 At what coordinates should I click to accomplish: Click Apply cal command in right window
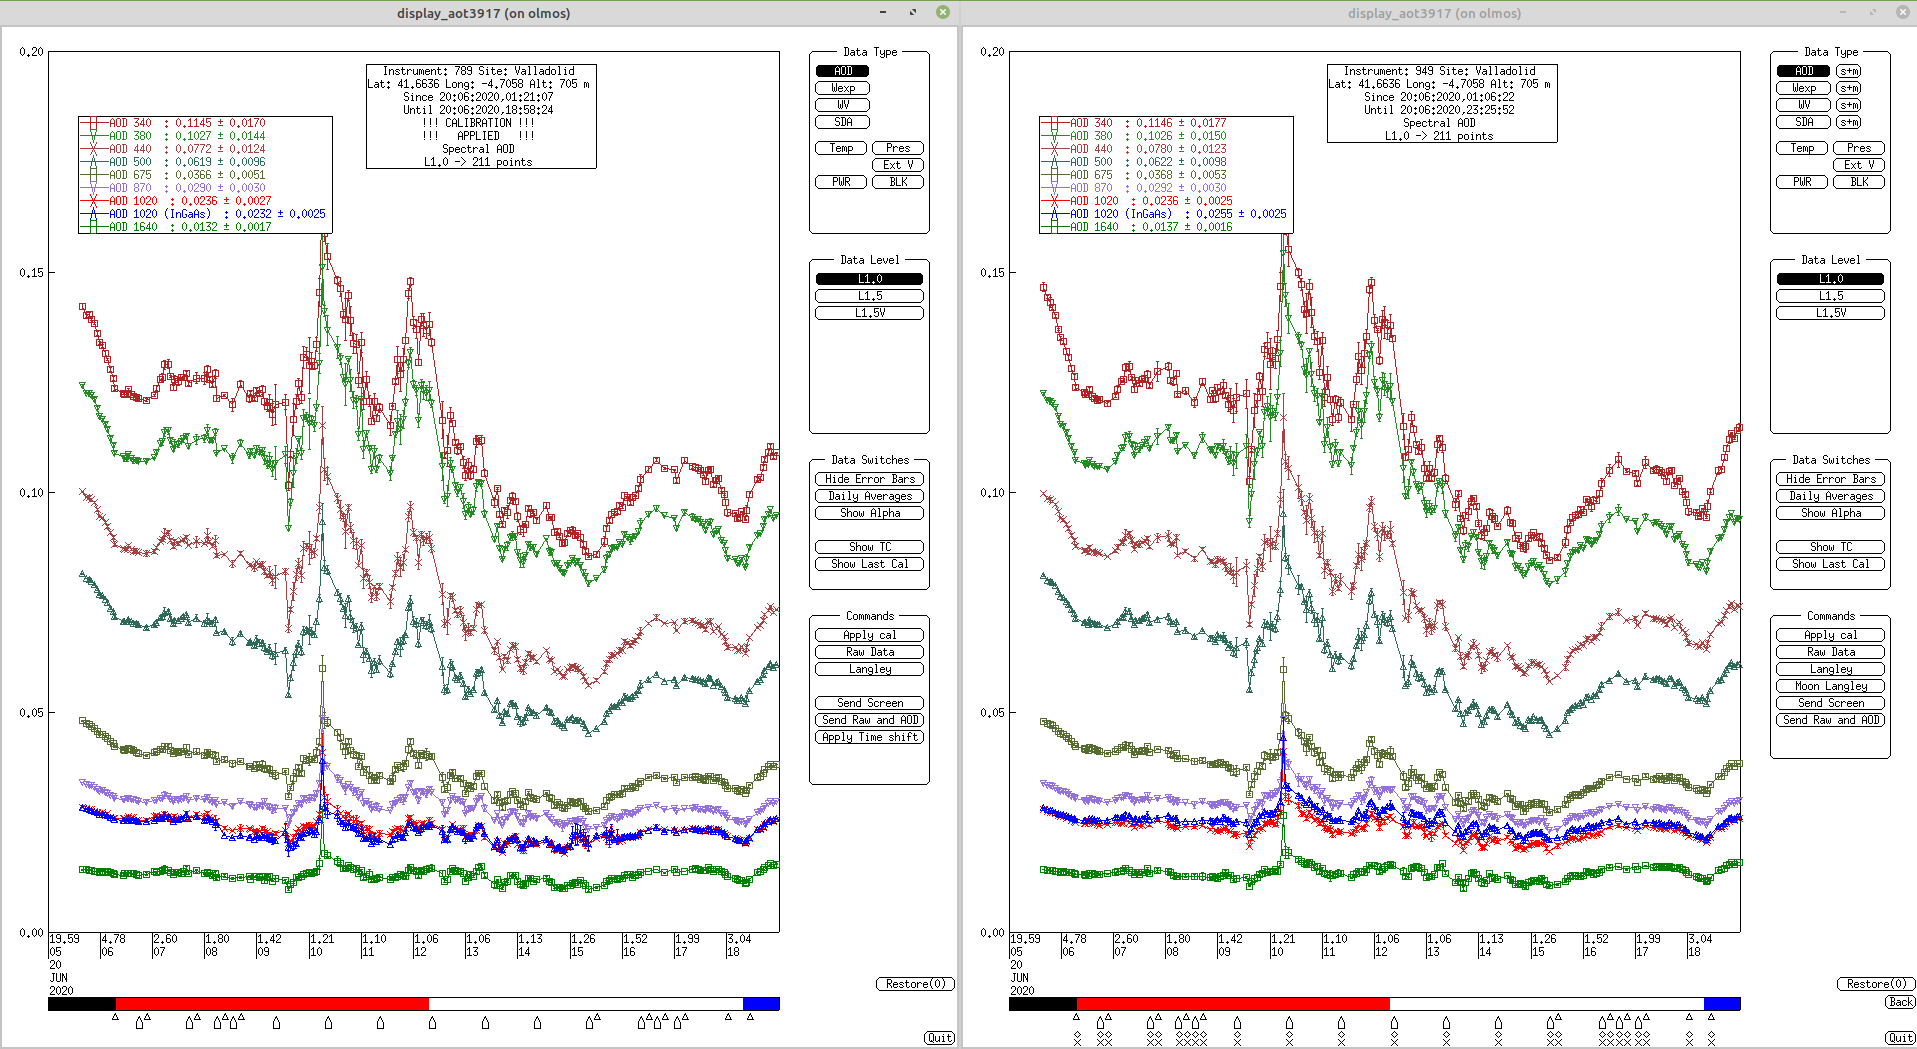click(1830, 635)
